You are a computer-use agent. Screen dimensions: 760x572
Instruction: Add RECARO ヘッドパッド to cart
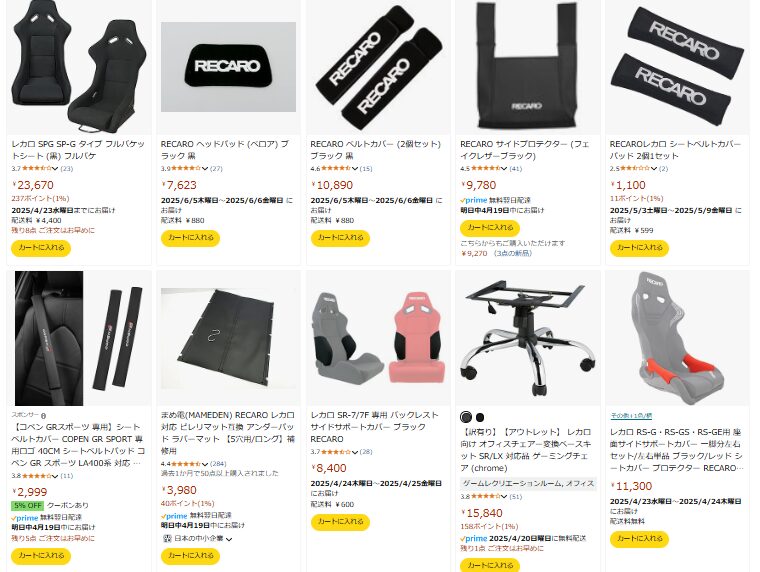coord(190,238)
